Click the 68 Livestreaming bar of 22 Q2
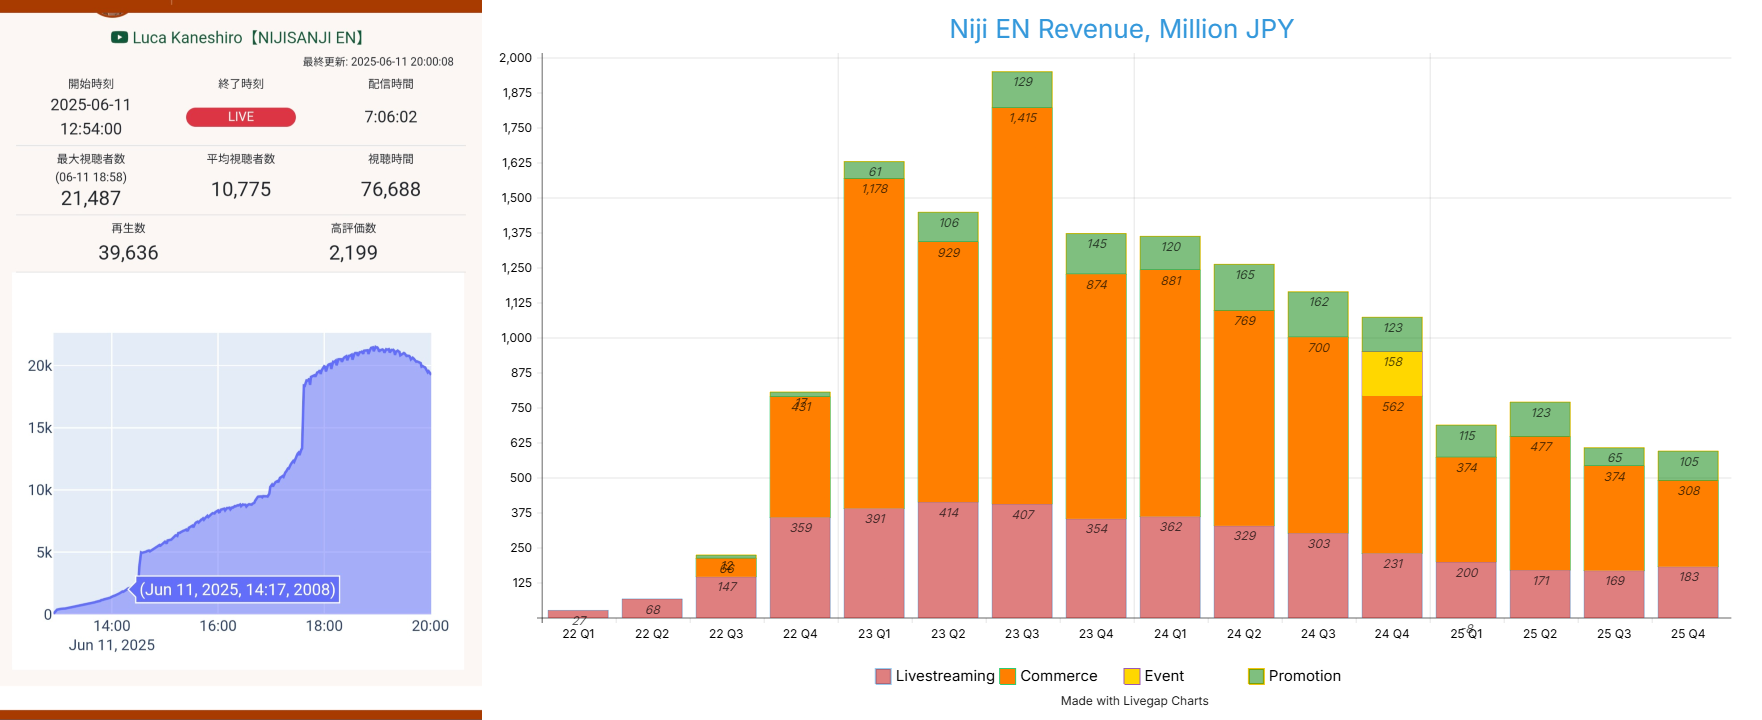Viewport: 1762px width, 720px height. pos(652,609)
